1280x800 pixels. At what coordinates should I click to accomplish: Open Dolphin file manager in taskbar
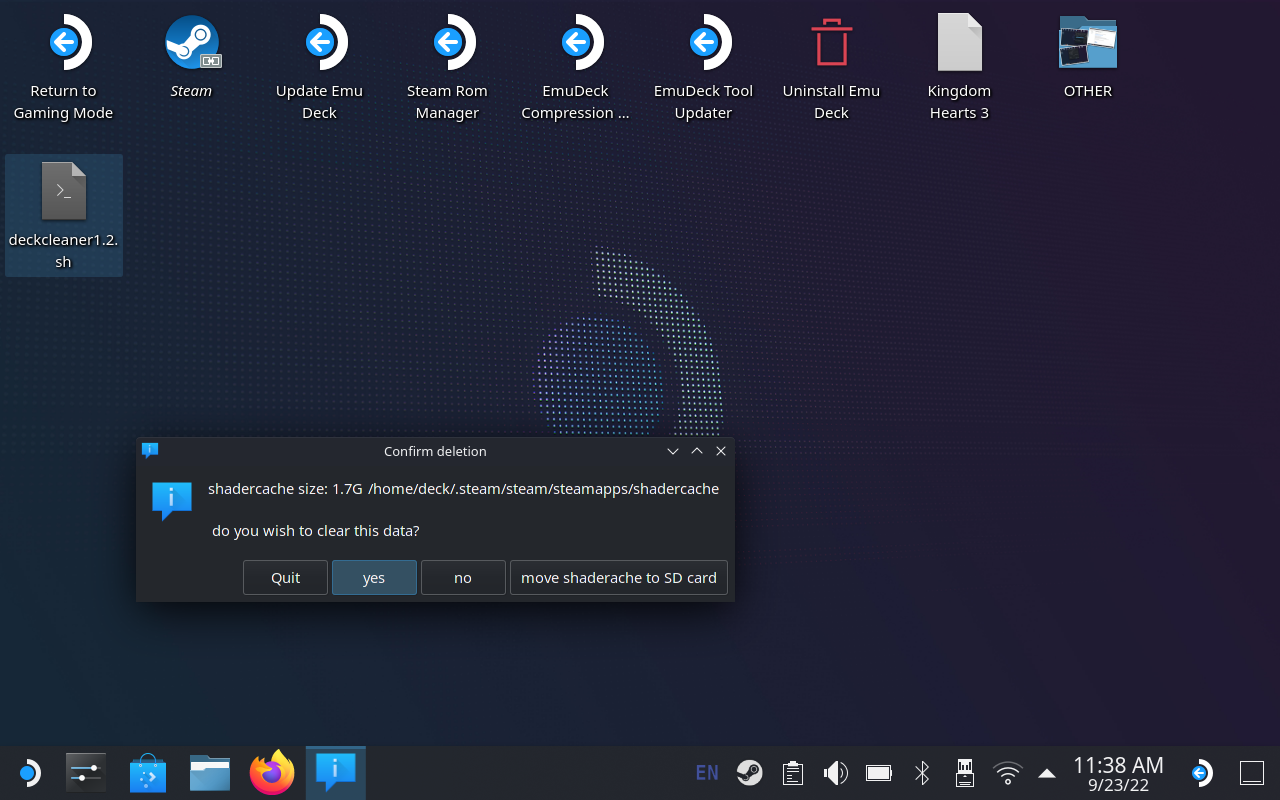210,773
